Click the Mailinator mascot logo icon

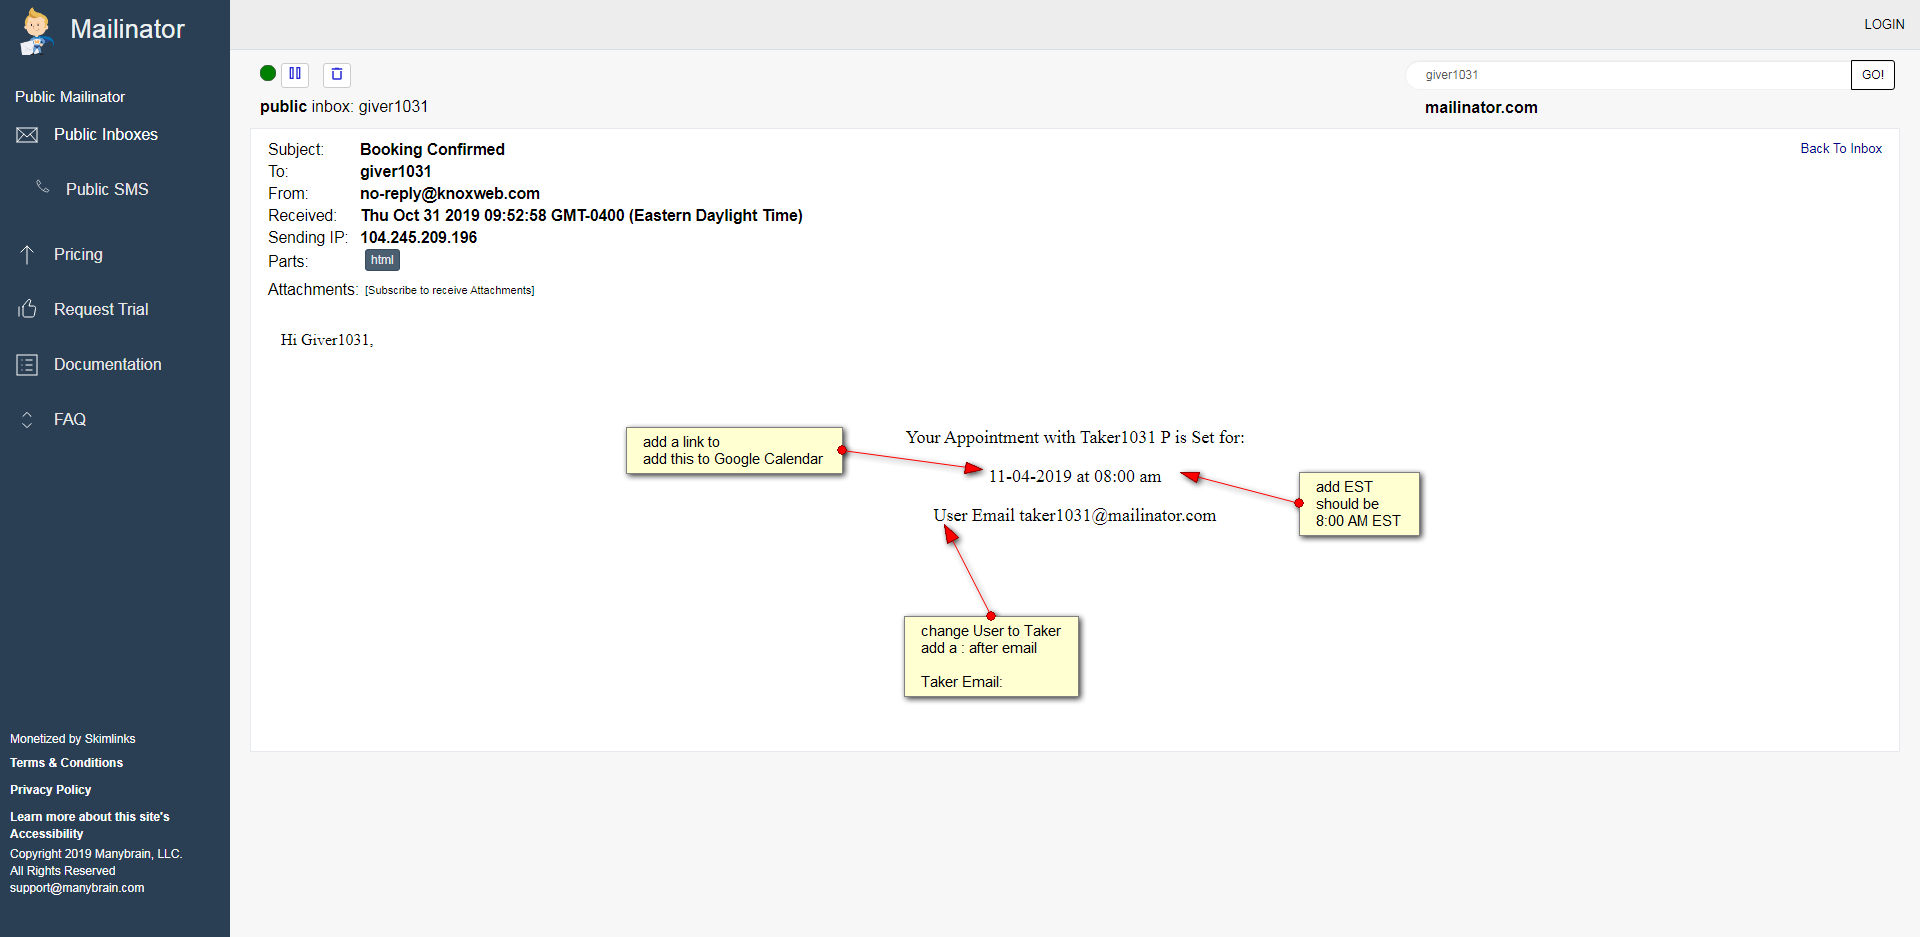click(x=37, y=31)
